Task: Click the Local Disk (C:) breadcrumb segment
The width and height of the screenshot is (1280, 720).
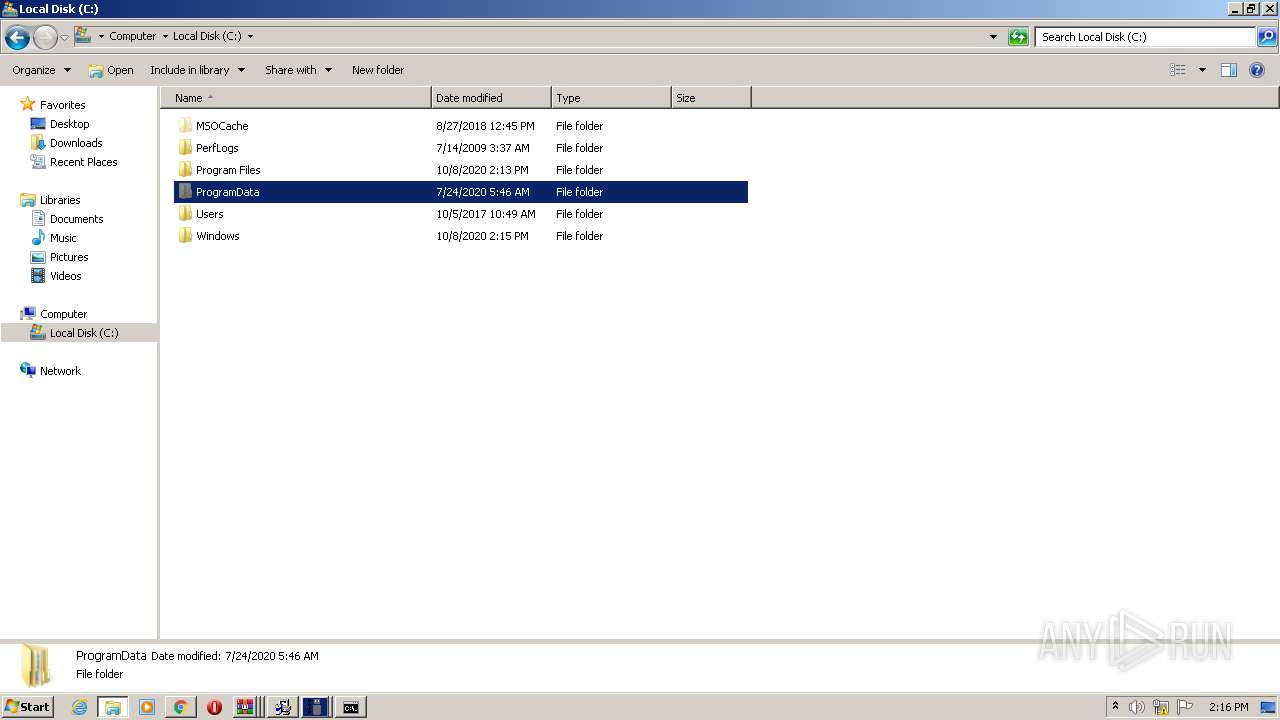Action: [x=207, y=36]
